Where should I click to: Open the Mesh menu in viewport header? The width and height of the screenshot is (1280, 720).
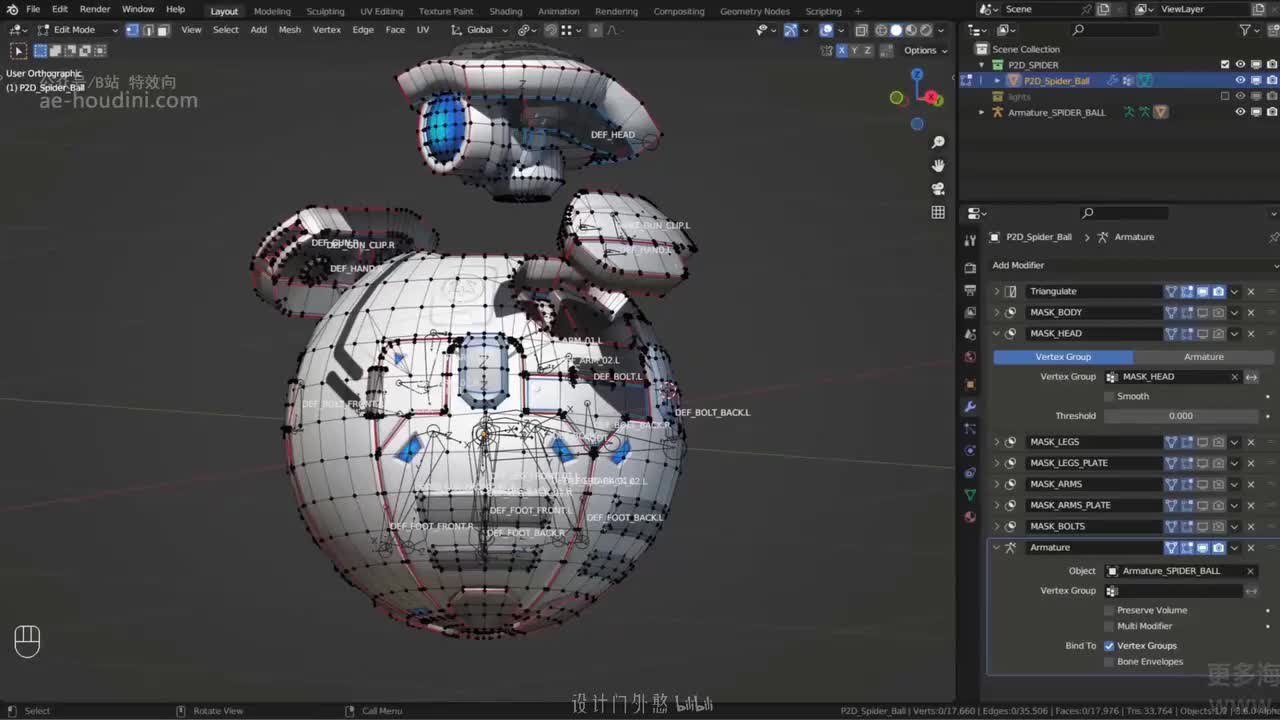(290, 30)
